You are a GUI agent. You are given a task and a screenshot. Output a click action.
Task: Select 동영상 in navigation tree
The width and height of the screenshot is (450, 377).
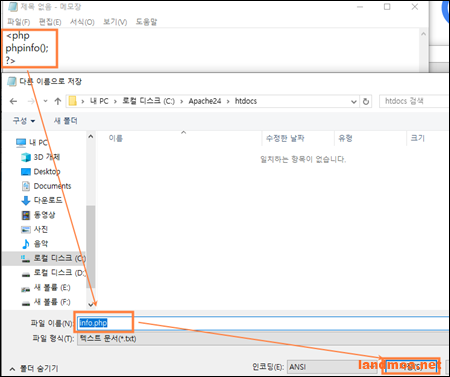point(44,215)
